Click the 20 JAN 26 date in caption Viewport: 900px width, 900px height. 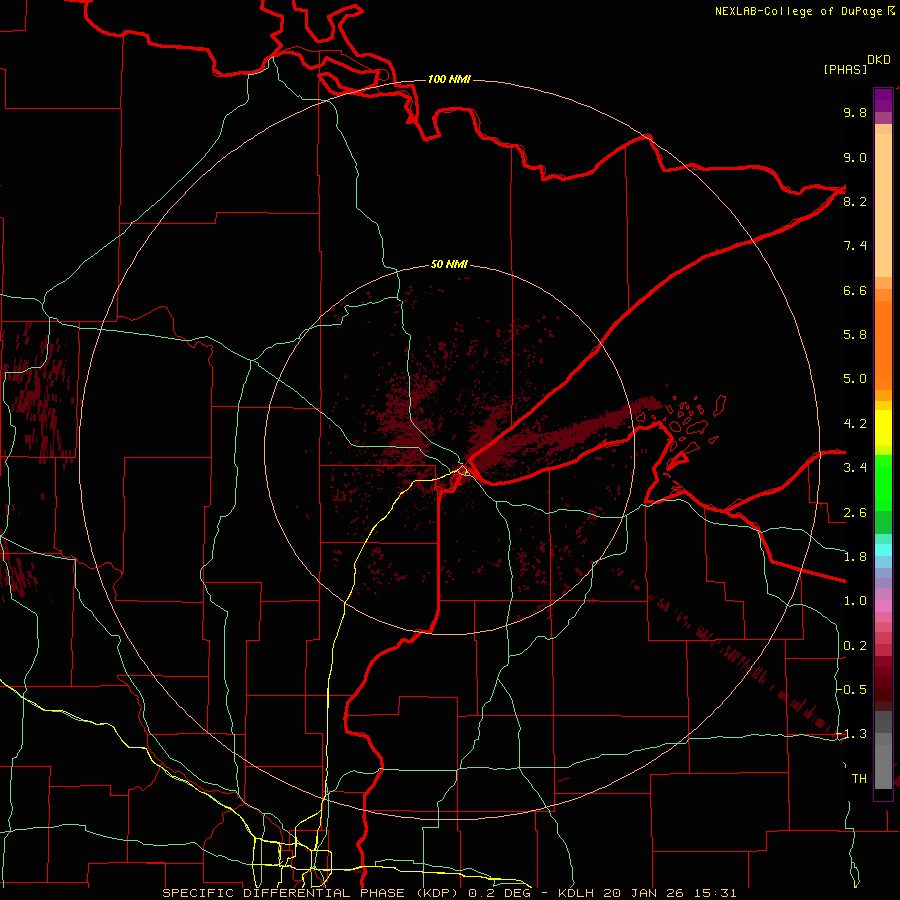pyautogui.click(x=643, y=893)
